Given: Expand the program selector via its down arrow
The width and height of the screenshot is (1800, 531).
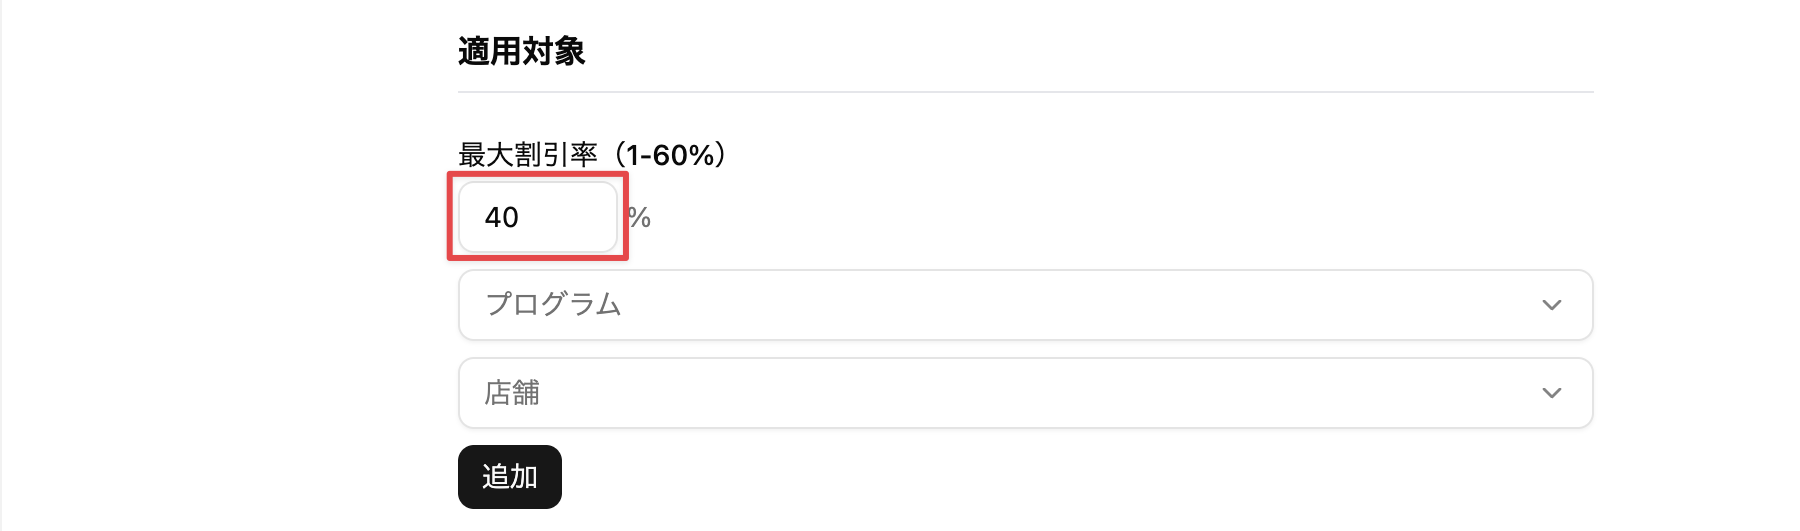Looking at the screenshot, I should coord(1551,305).
